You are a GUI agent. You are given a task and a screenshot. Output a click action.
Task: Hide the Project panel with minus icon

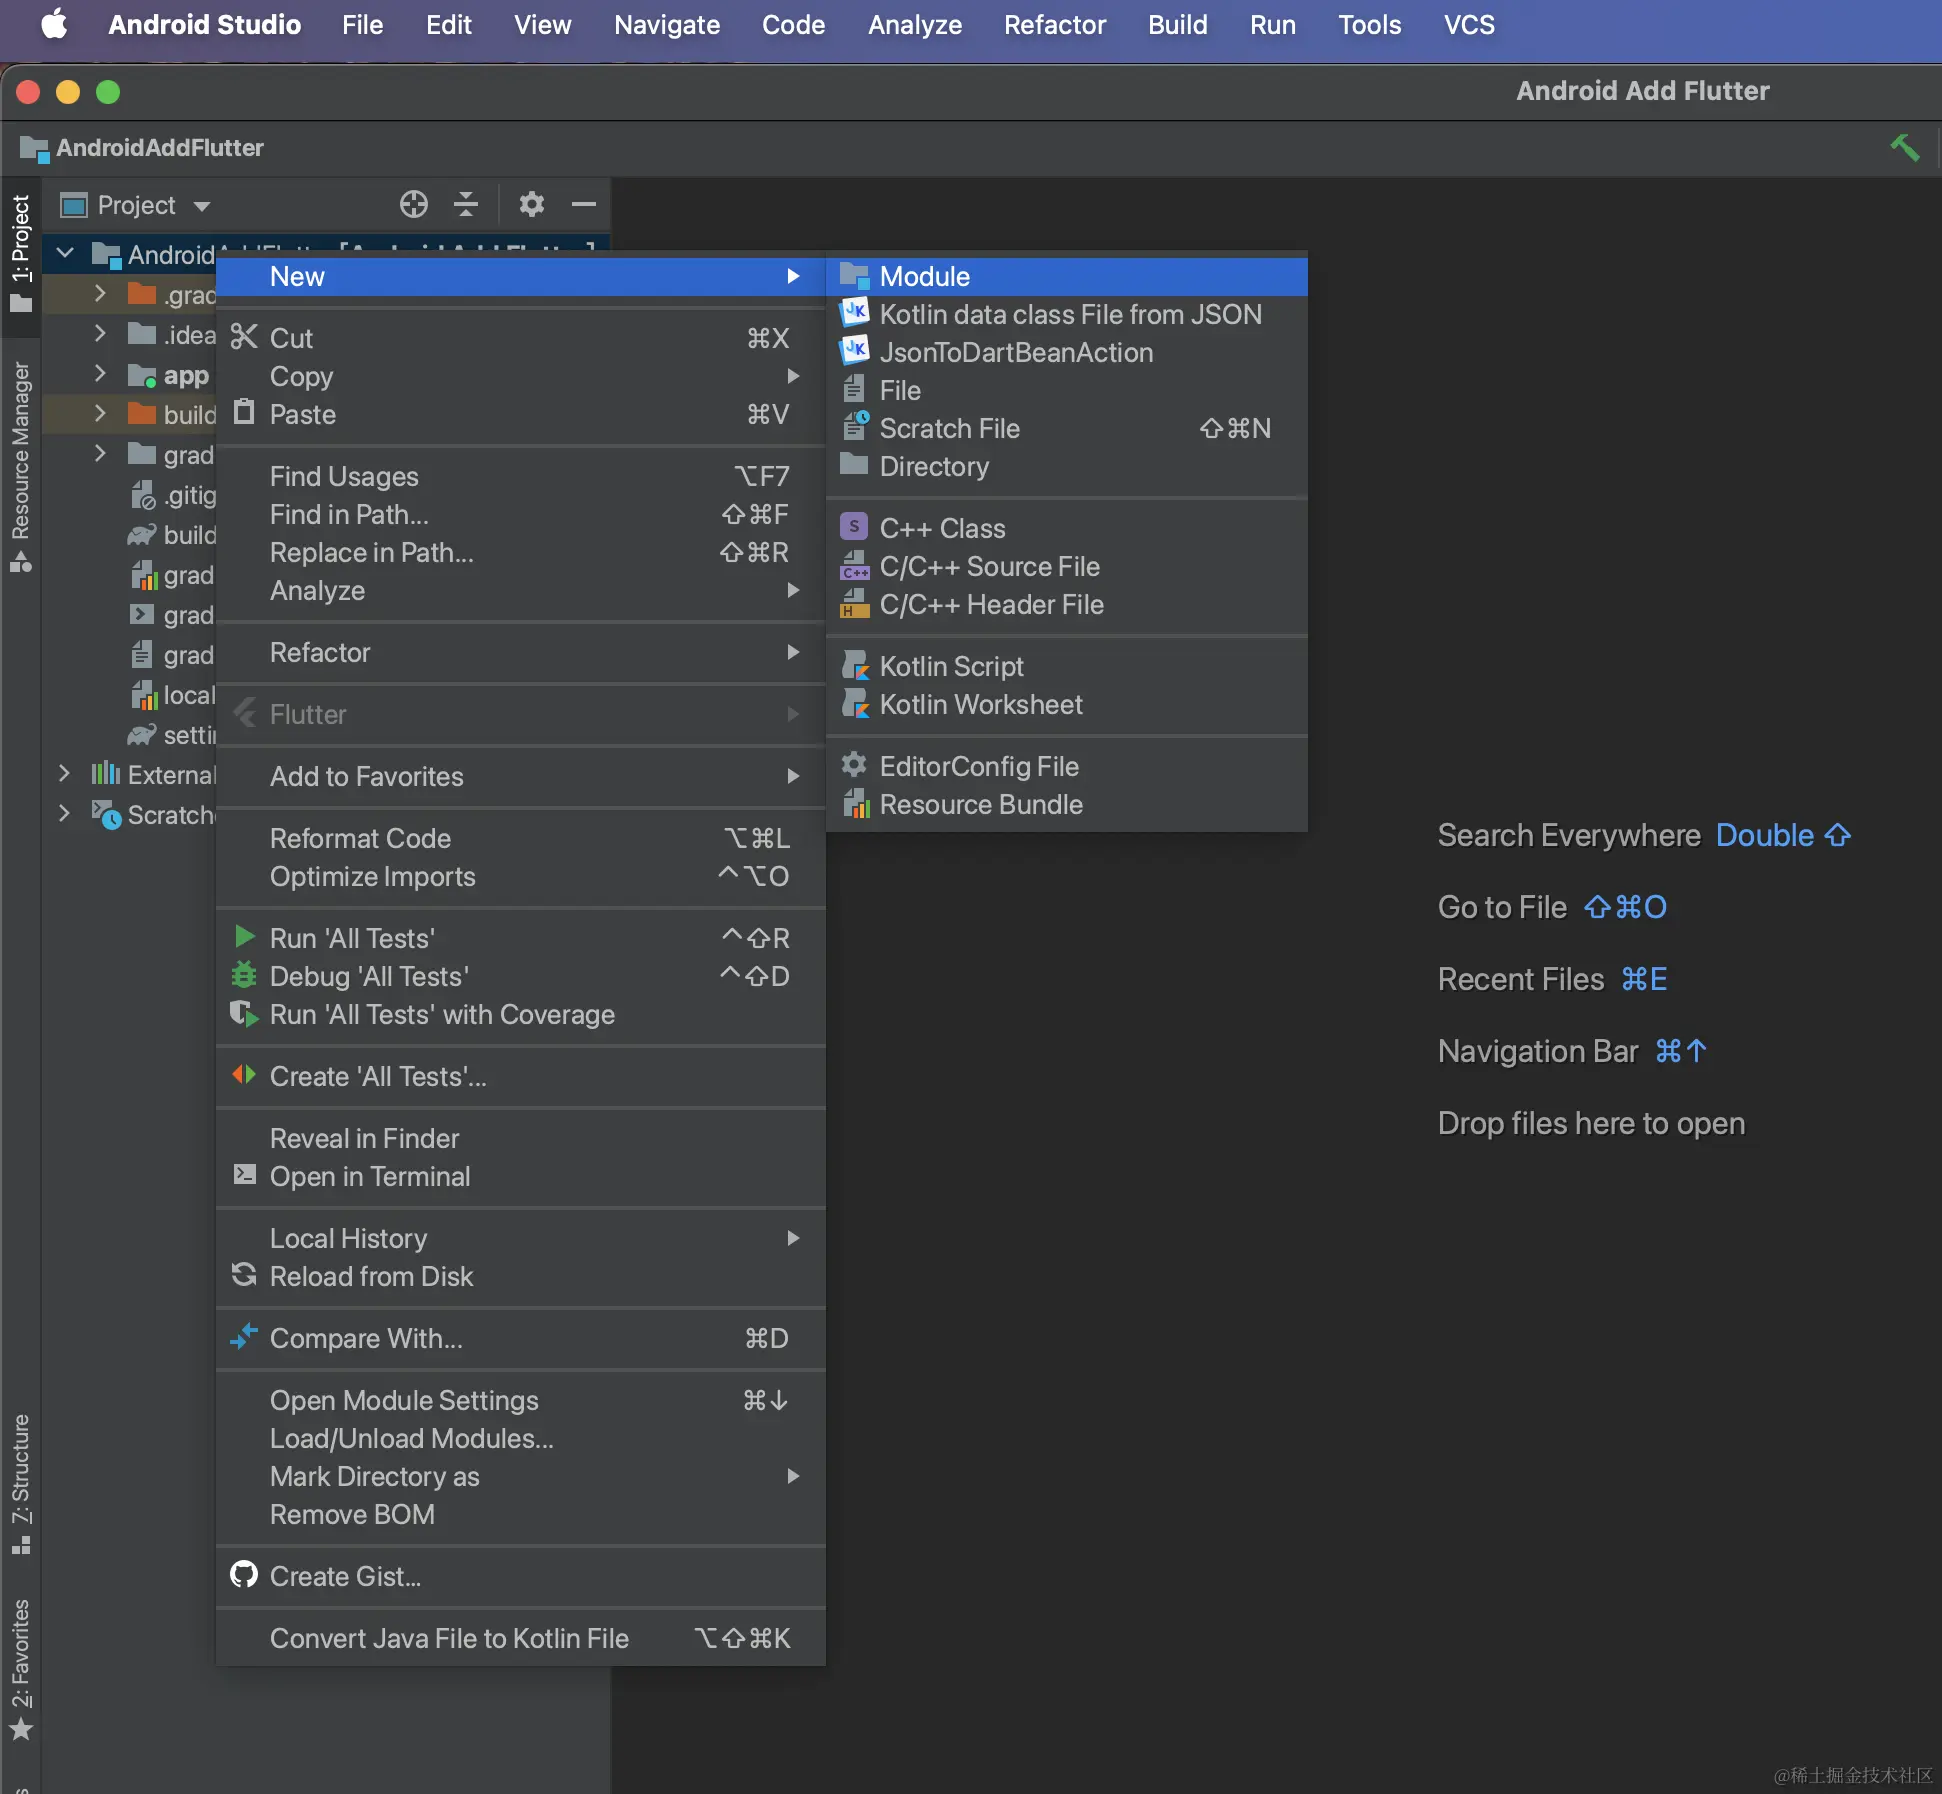584,205
